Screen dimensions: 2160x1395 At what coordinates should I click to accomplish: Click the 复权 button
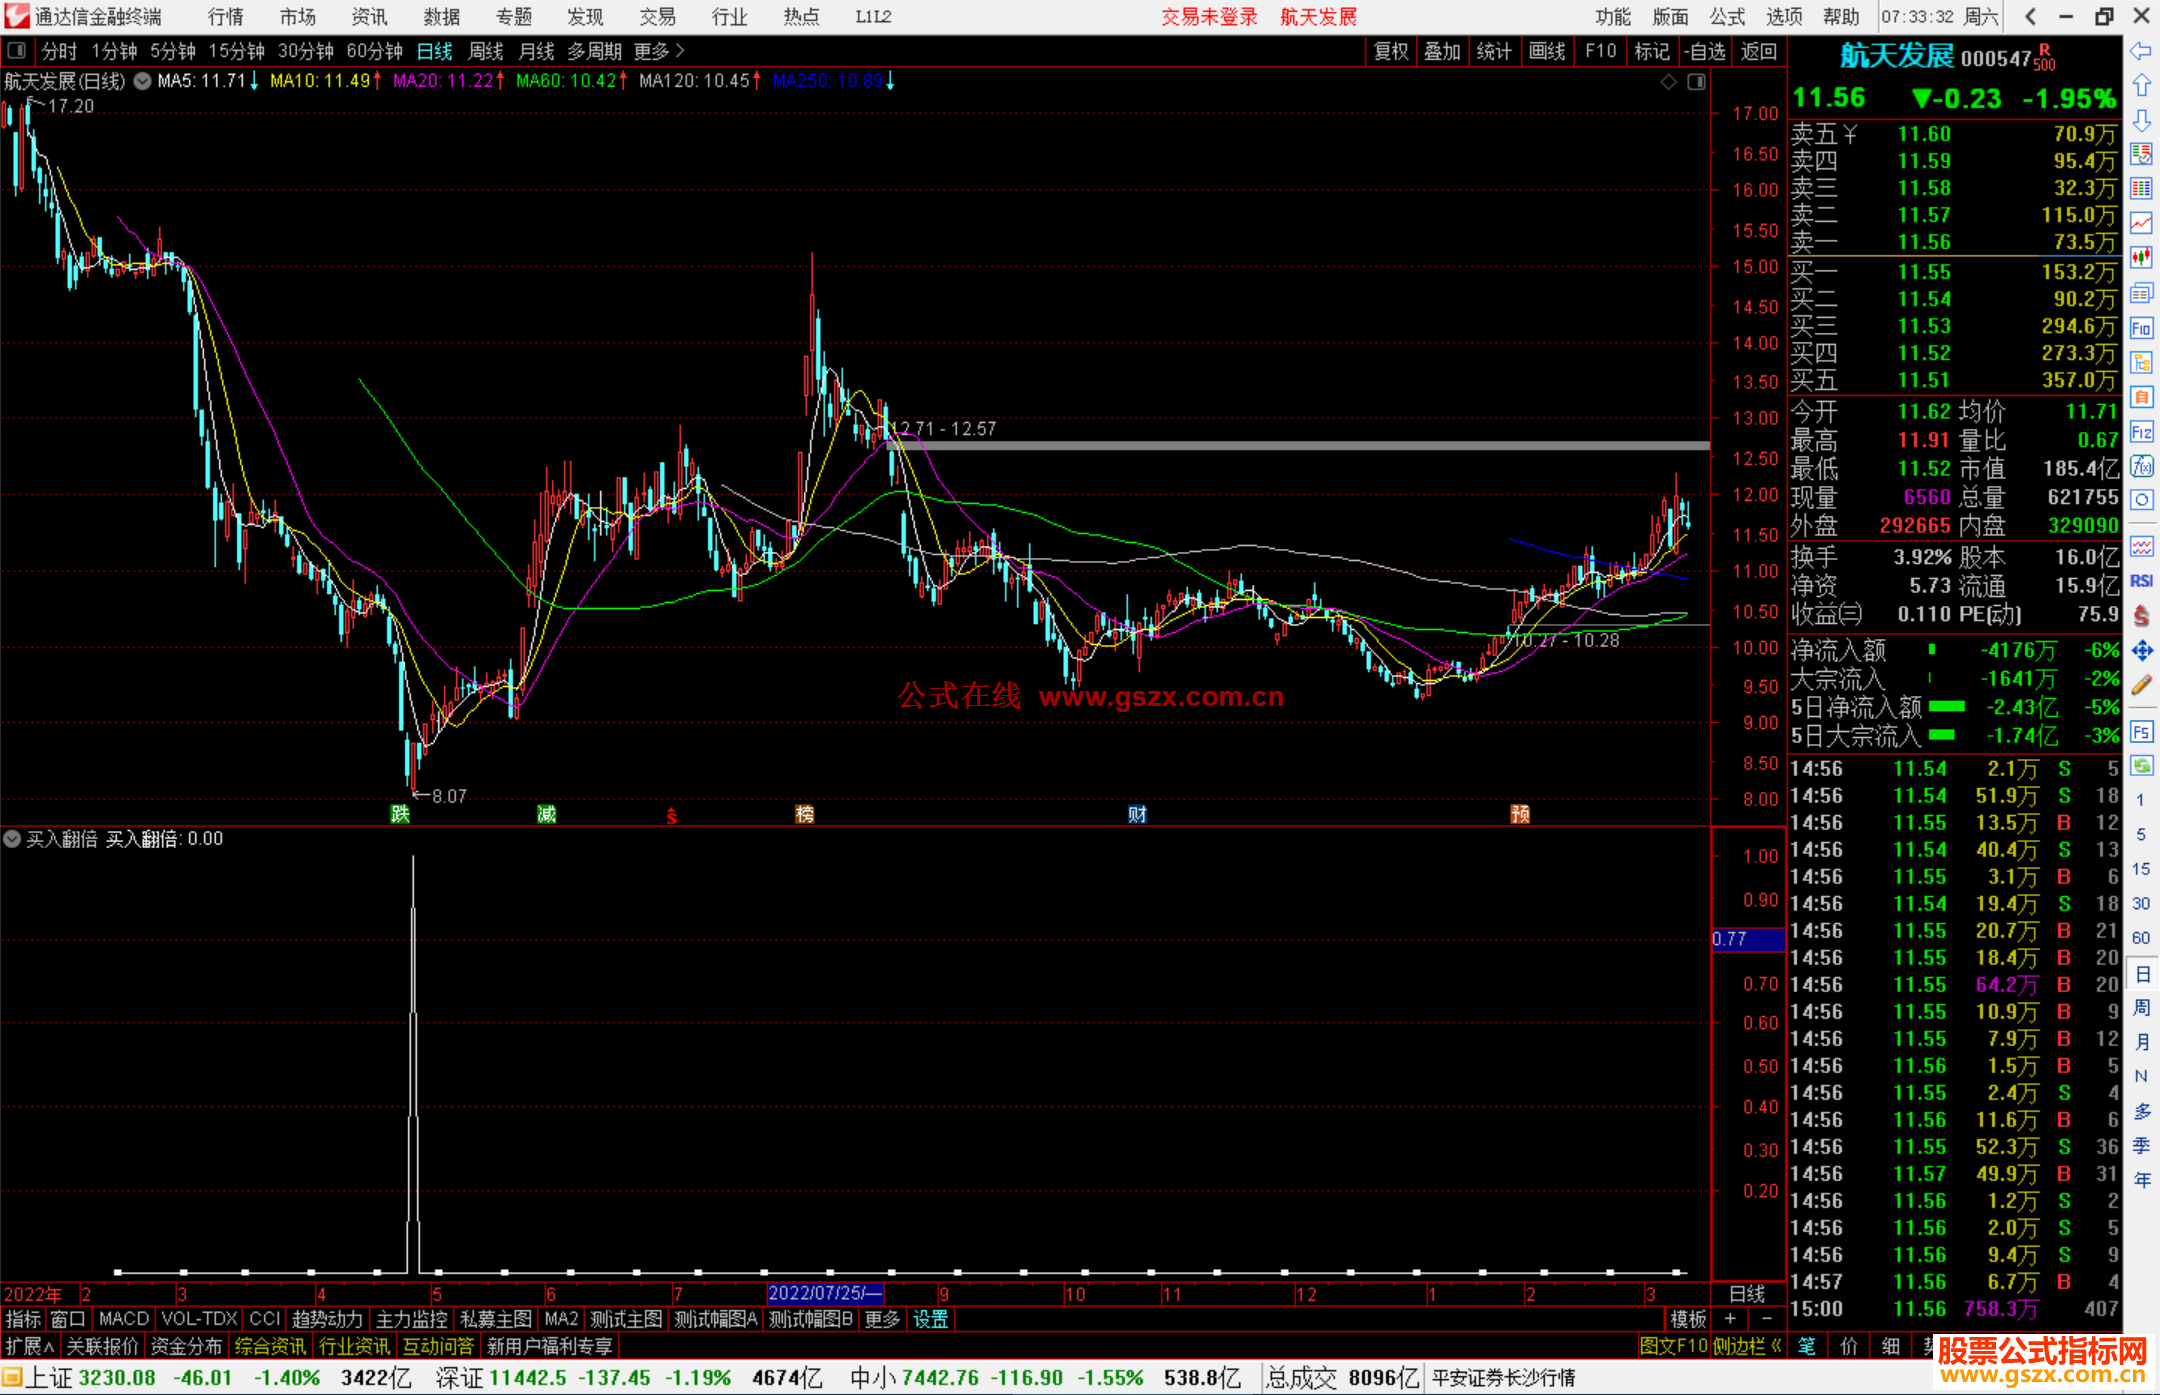click(1390, 51)
